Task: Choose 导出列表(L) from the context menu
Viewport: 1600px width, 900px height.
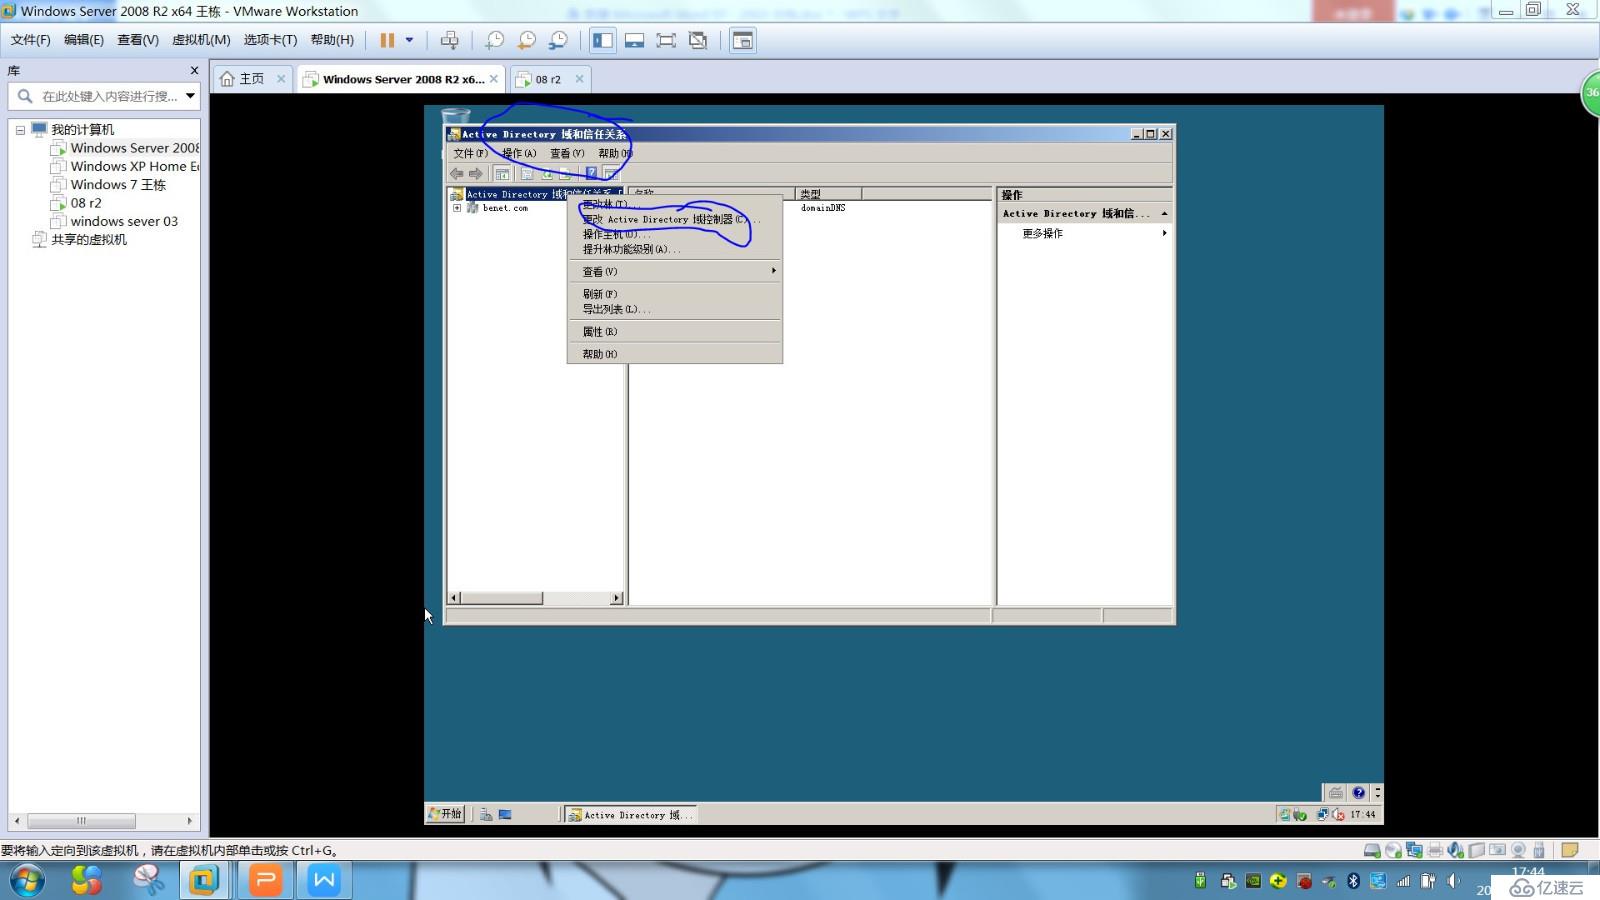Action: point(674,309)
